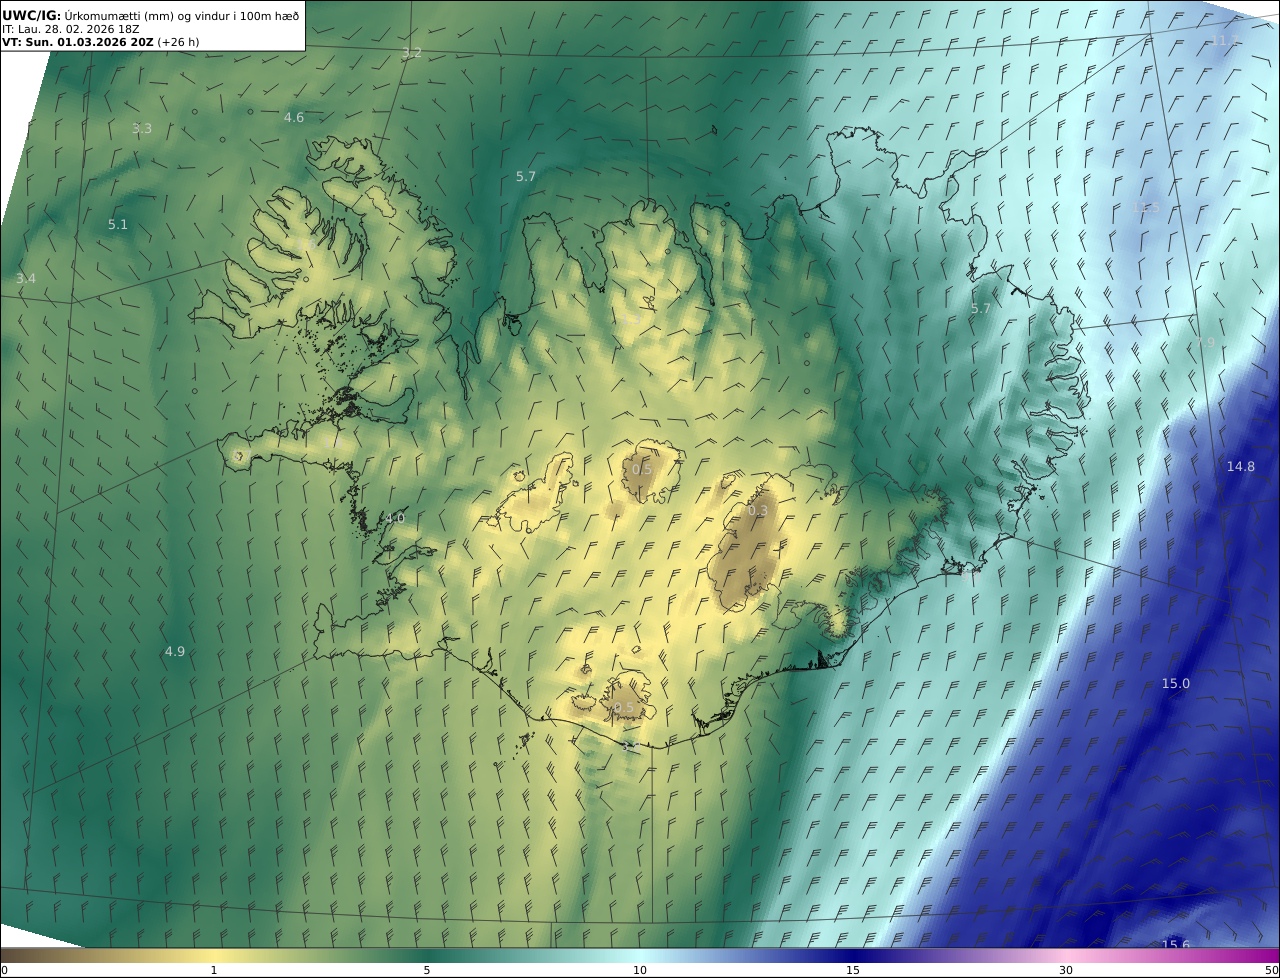Click the 15.6 value at the bottom right
The width and height of the screenshot is (1280, 978).
[1175, 945]
